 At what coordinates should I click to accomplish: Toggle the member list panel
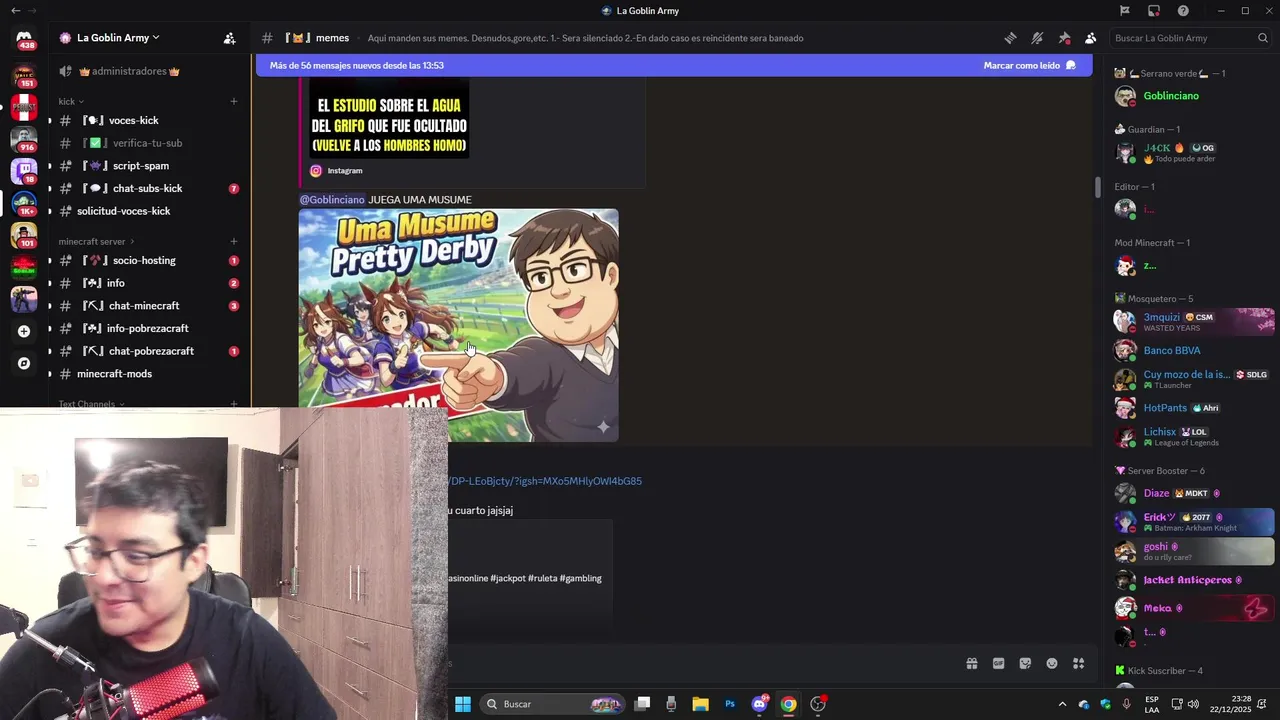pos(1090,38)
